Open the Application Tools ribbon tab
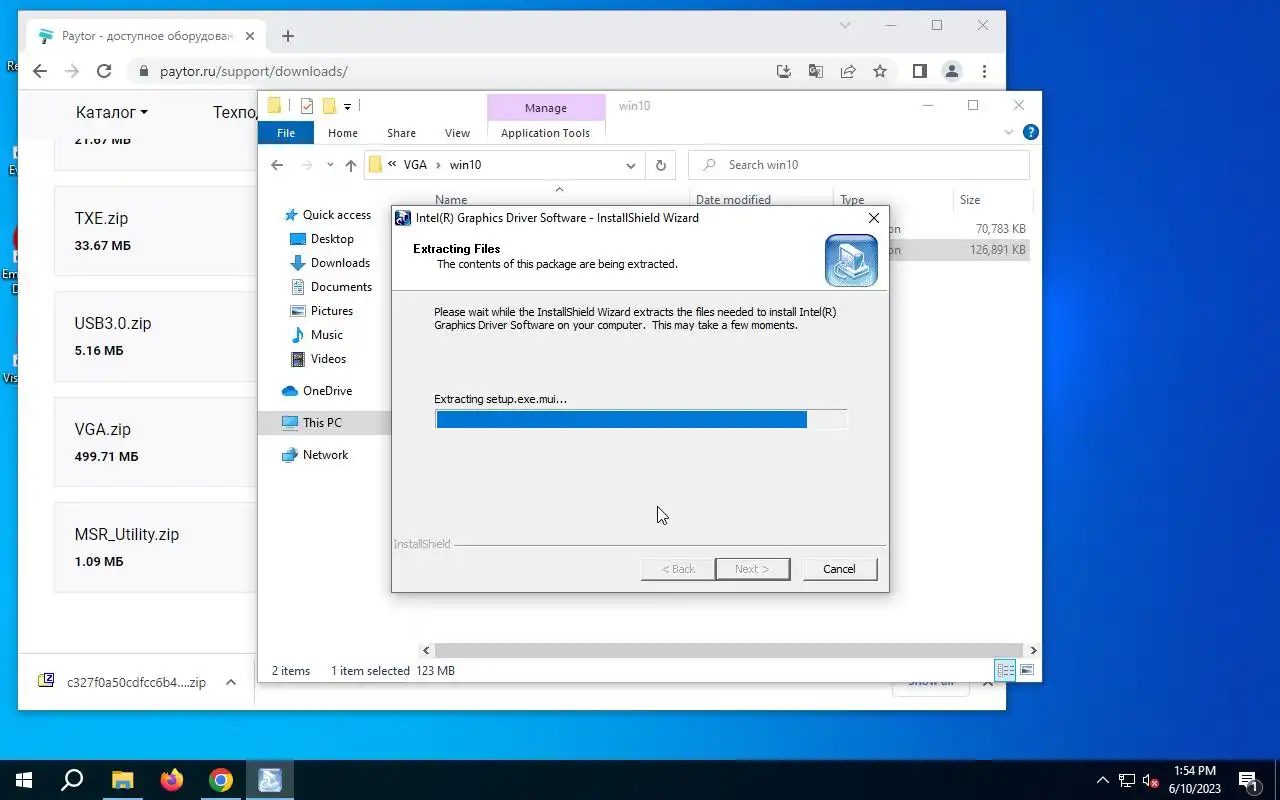Screen dimensions: 1280x800 pyautogui.click(x=545, y=133)
